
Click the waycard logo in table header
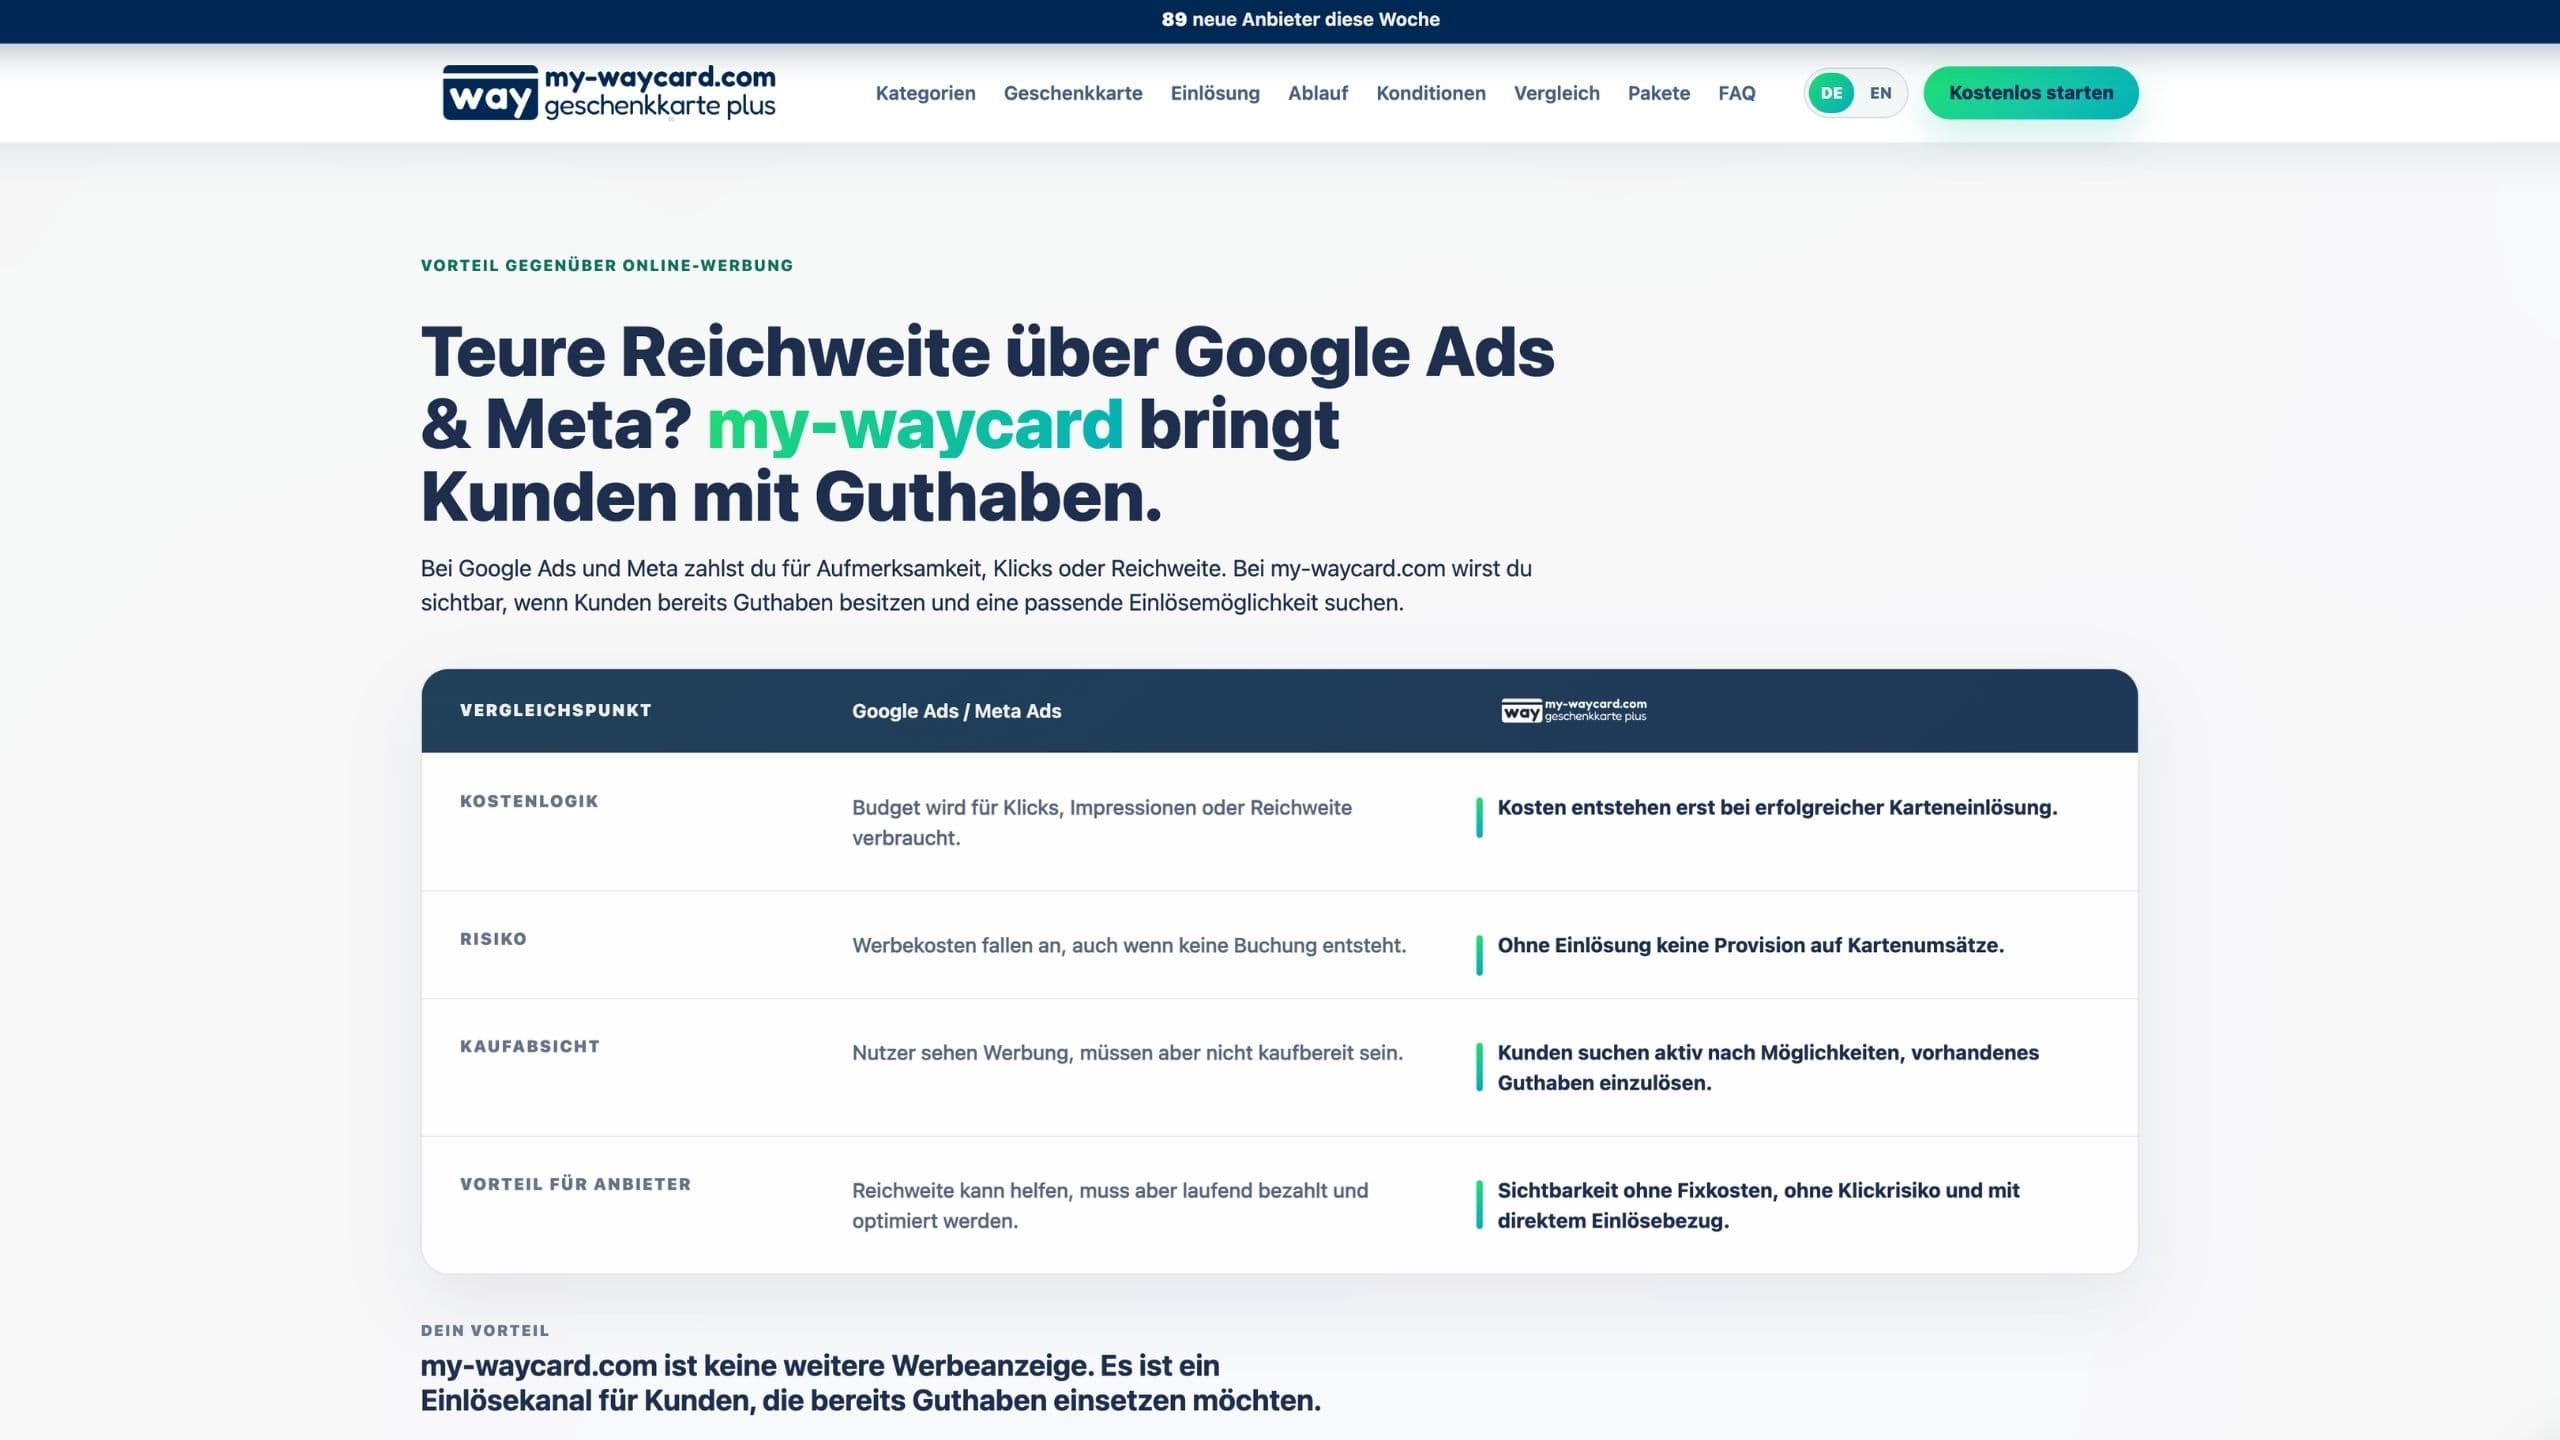[1573, 710]
